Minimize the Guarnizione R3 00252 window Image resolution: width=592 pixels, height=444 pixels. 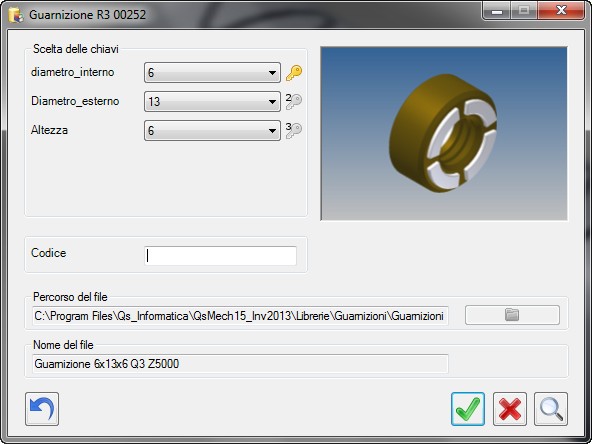497,11
